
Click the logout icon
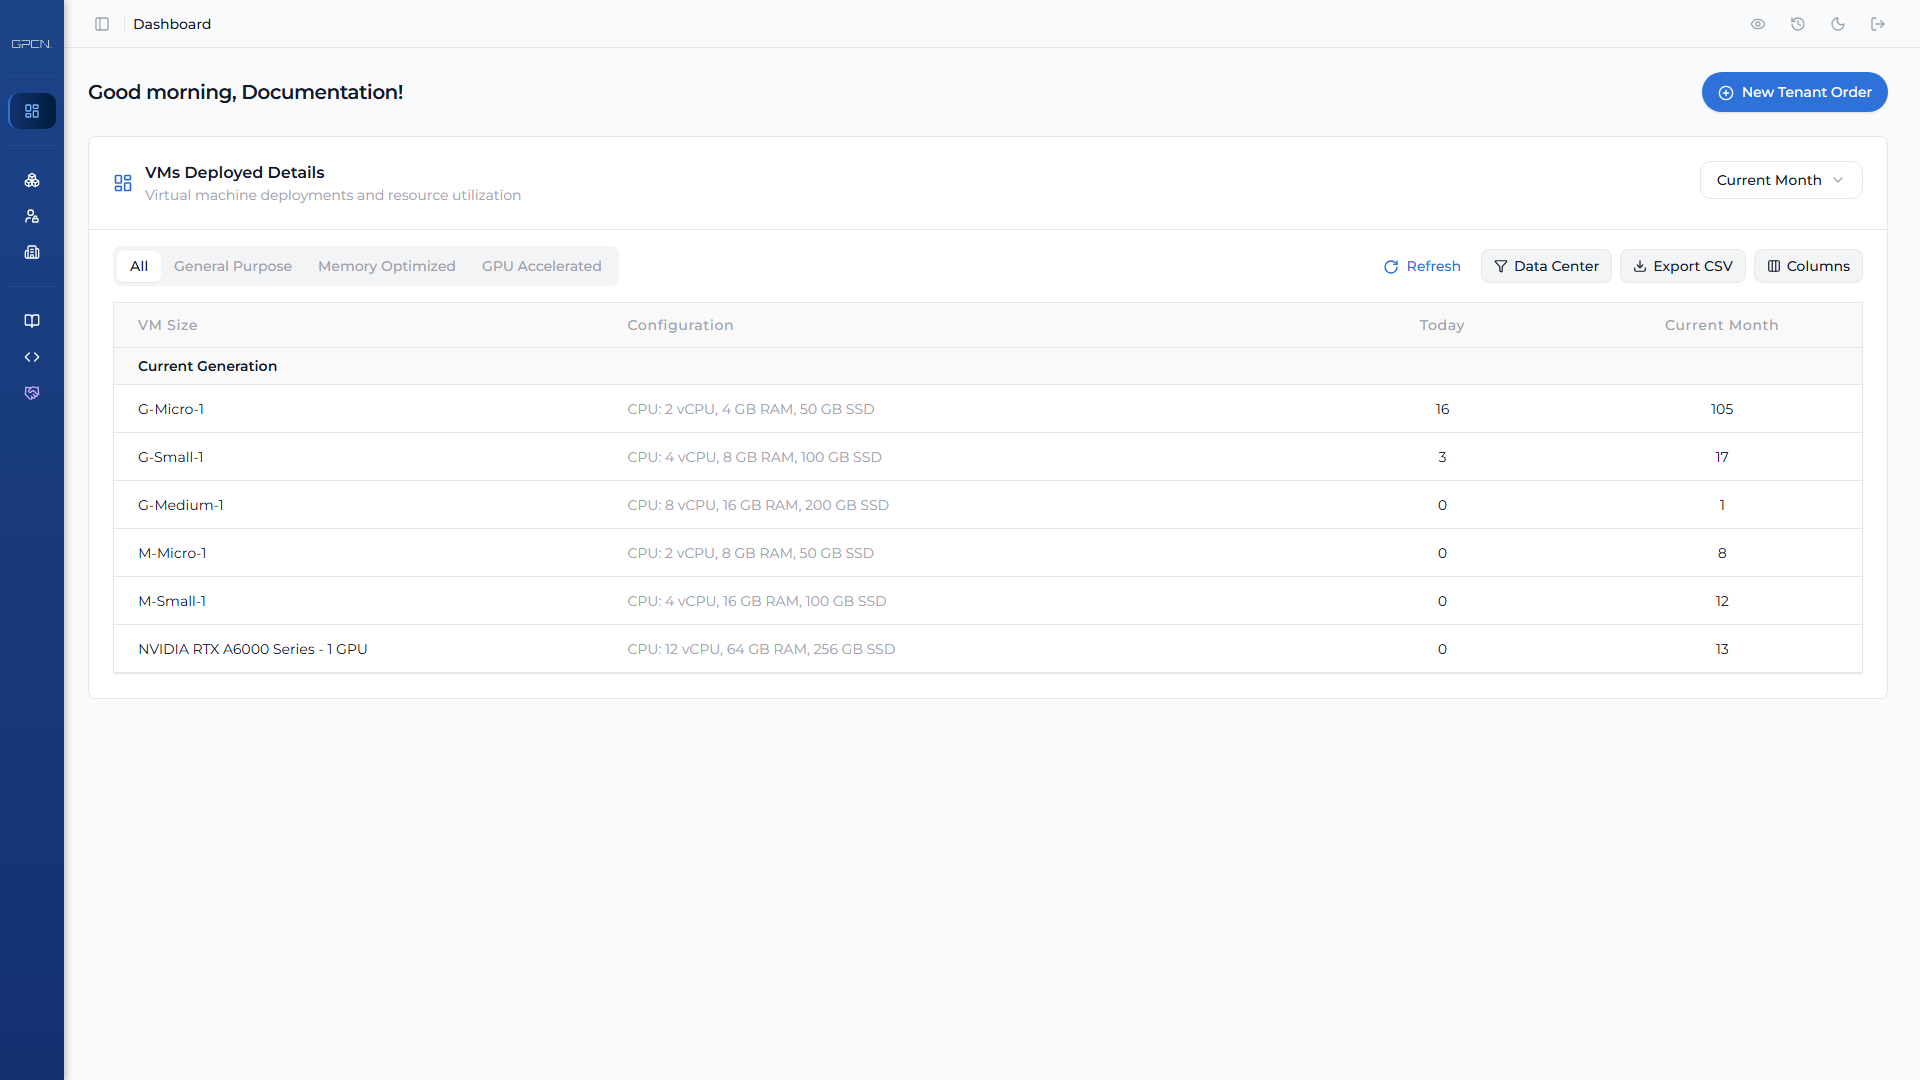click(1878, 24)
